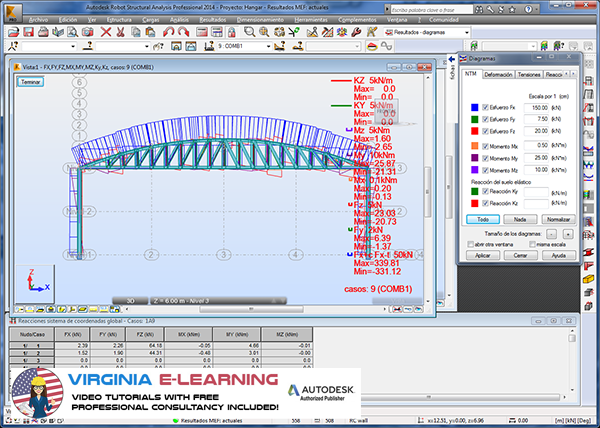600x428 pixels.
Task: Click the red X delete icon
Action: (x=106, y=32)
